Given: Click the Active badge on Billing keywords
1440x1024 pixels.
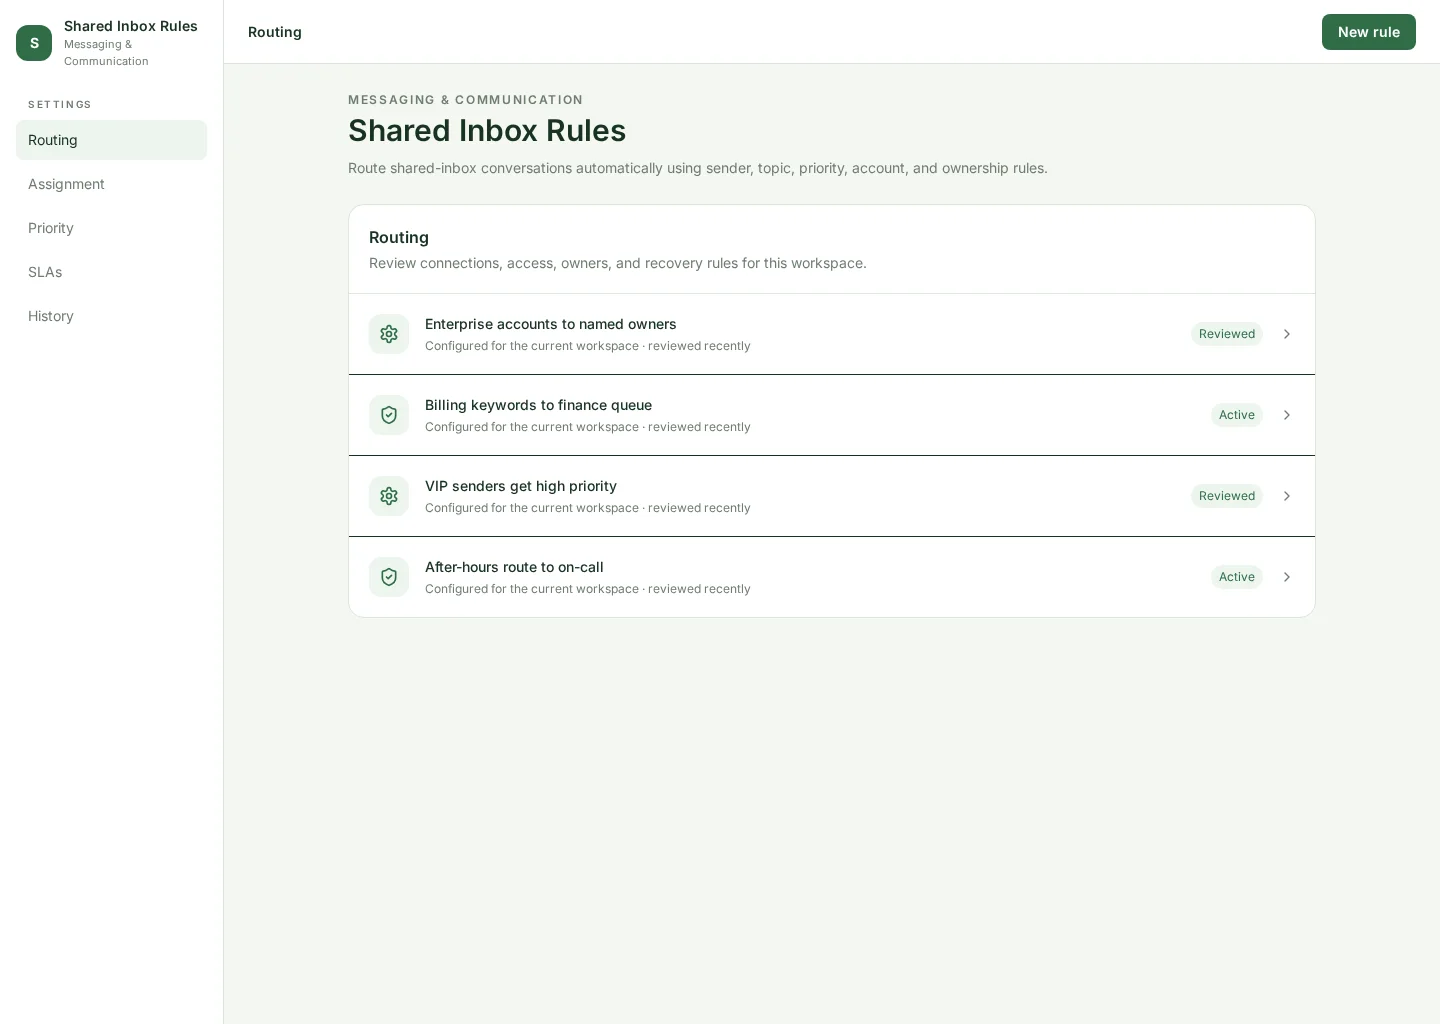Looking at the screenshot, I should pyautogui.click(x=1237, y=415).
